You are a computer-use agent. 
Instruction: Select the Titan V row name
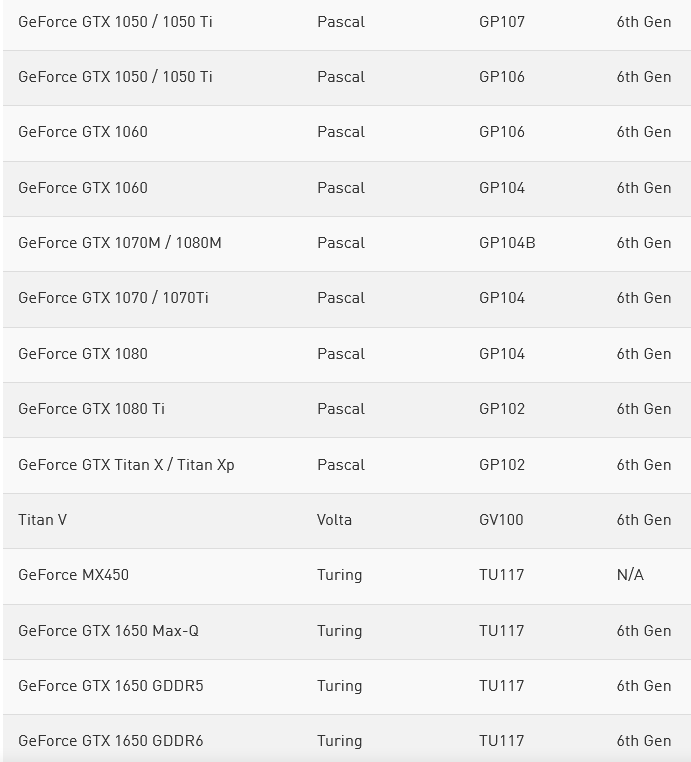tap(43, 520)
